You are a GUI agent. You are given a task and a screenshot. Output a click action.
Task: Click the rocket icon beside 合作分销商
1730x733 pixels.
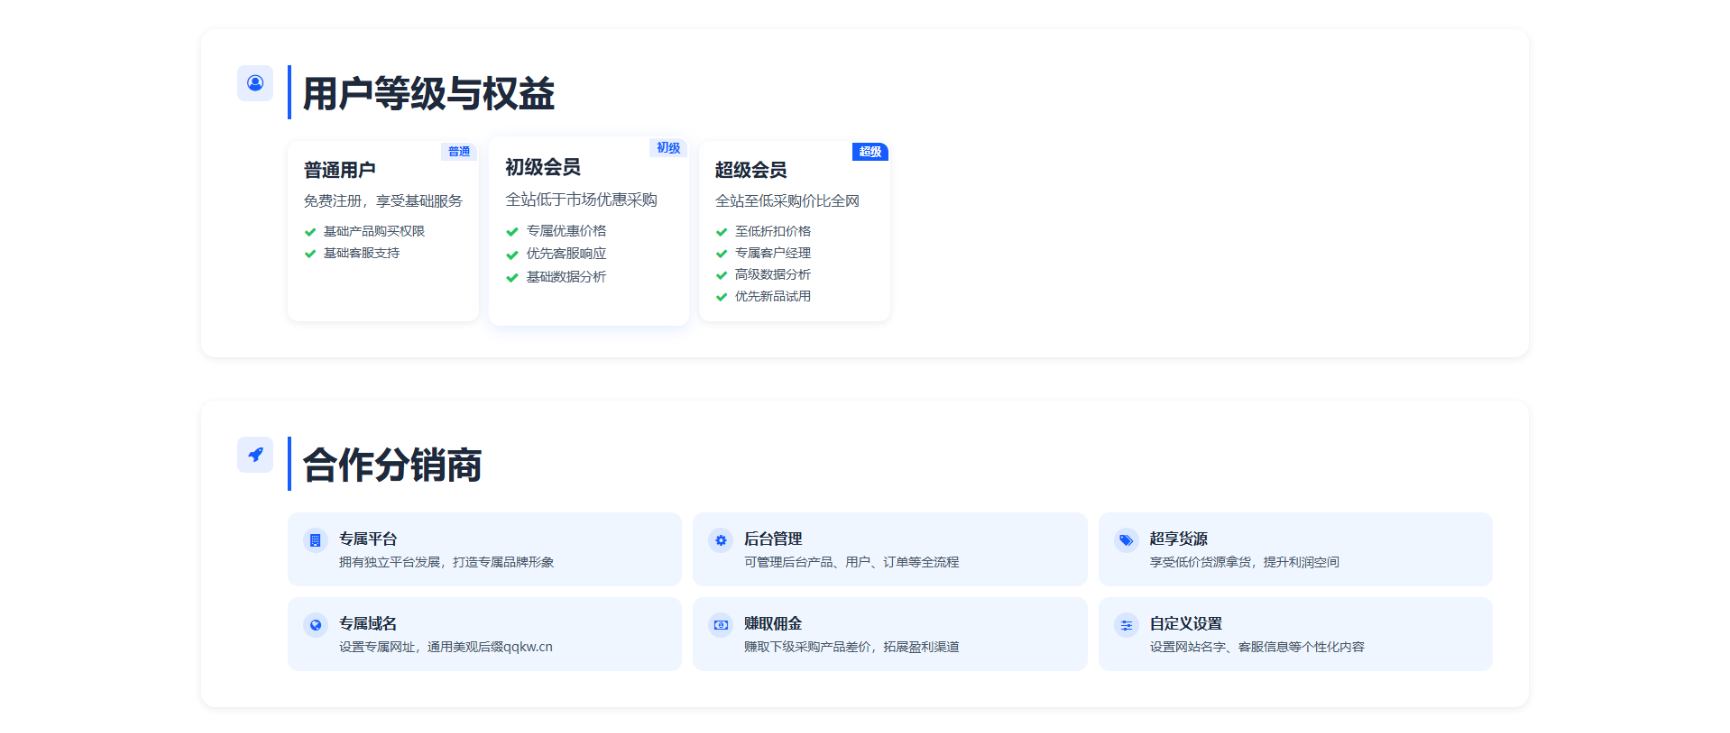[x=255, y=454]
